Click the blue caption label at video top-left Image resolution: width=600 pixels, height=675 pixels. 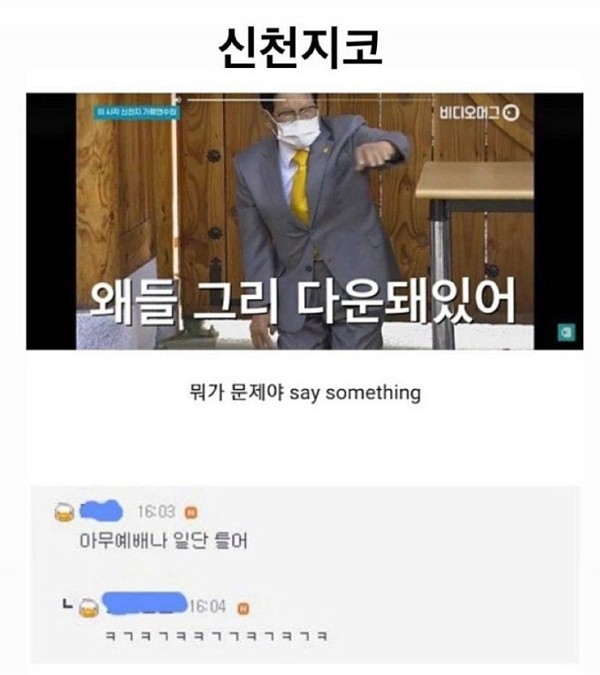tap(137, 113)
